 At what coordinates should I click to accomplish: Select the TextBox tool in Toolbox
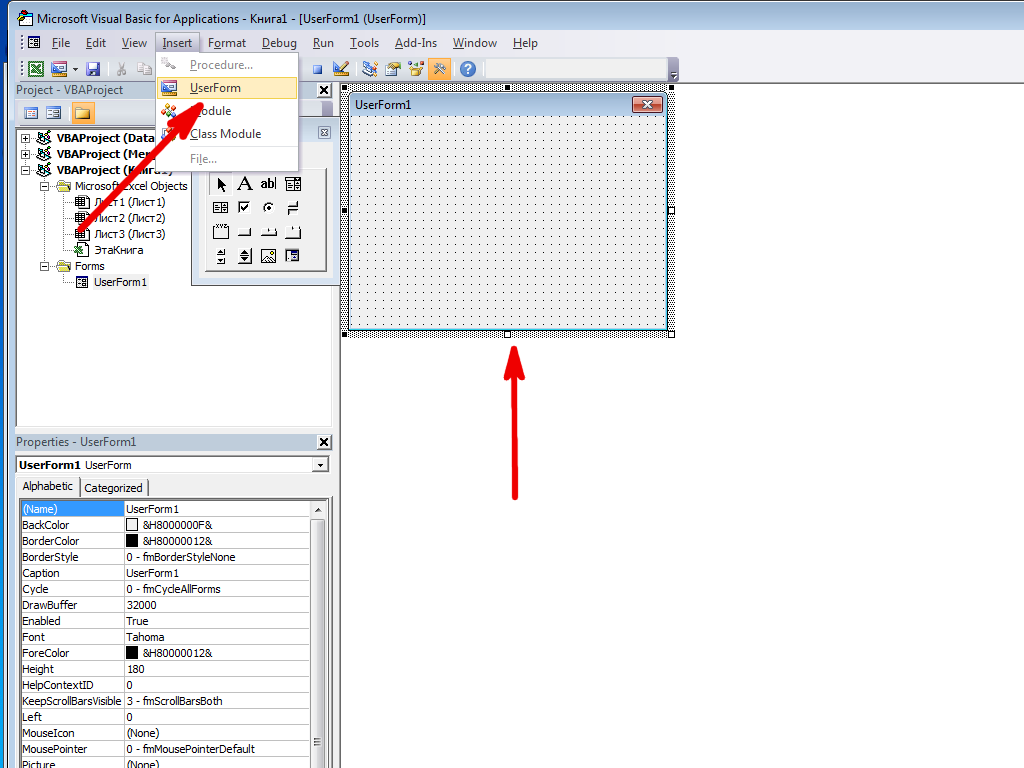[268, 184]
